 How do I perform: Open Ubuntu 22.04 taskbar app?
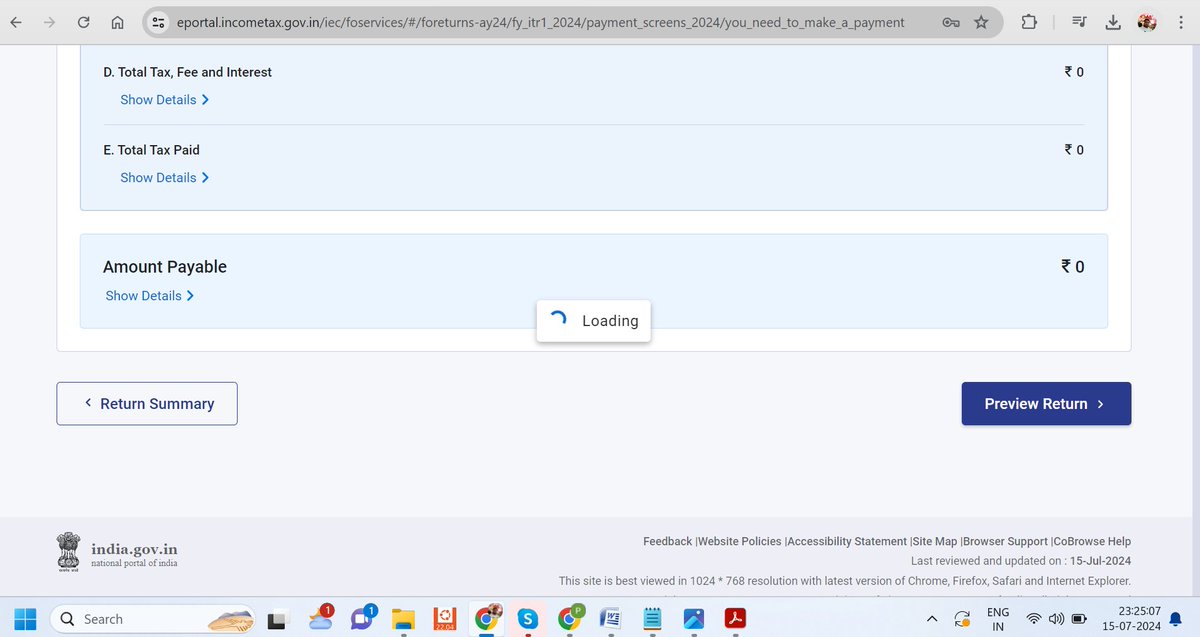[x=445, y=619]
